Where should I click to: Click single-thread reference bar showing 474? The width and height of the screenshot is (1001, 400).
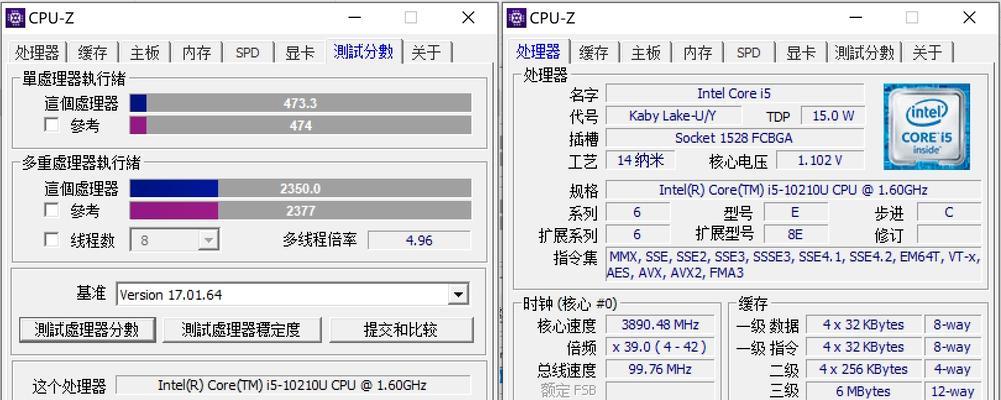(x=301, y=125)
